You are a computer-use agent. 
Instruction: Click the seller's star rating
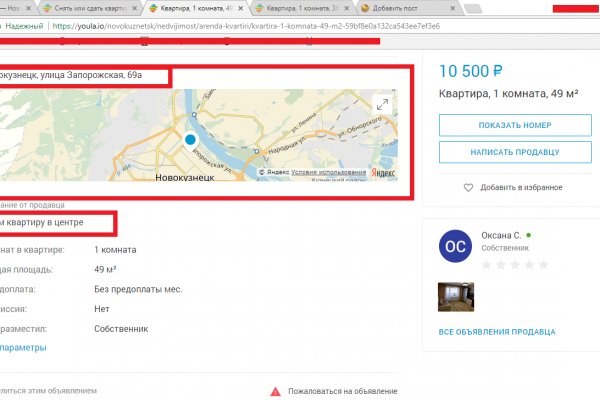pos(515,265)
